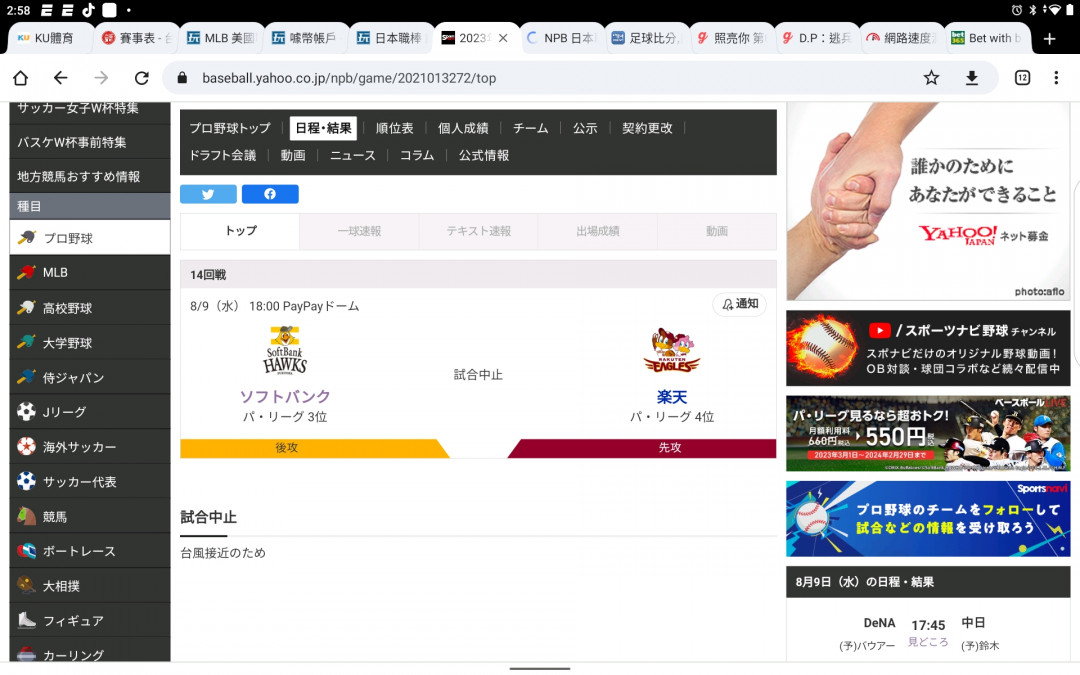Switch to the 日本職棒 browser tab
The image size is (1080, 675).
coord(391,38)
